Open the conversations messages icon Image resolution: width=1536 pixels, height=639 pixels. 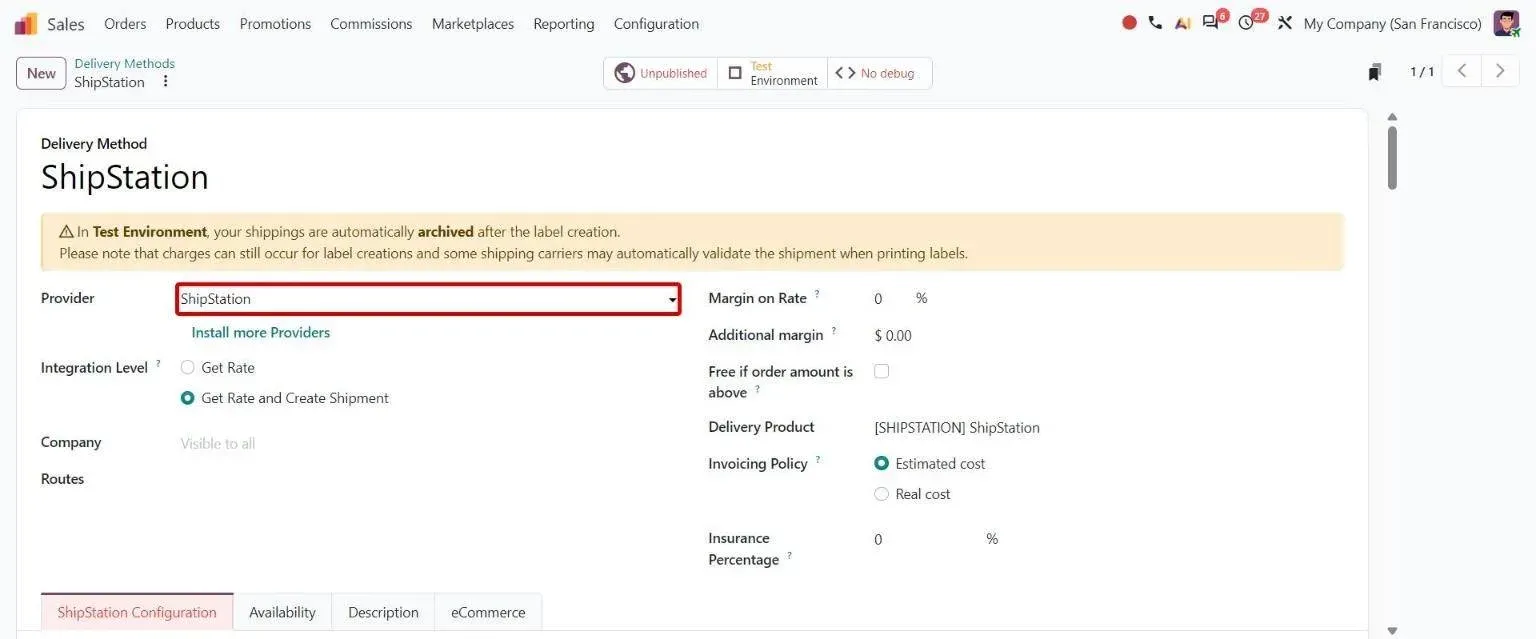click(1211, 23)
